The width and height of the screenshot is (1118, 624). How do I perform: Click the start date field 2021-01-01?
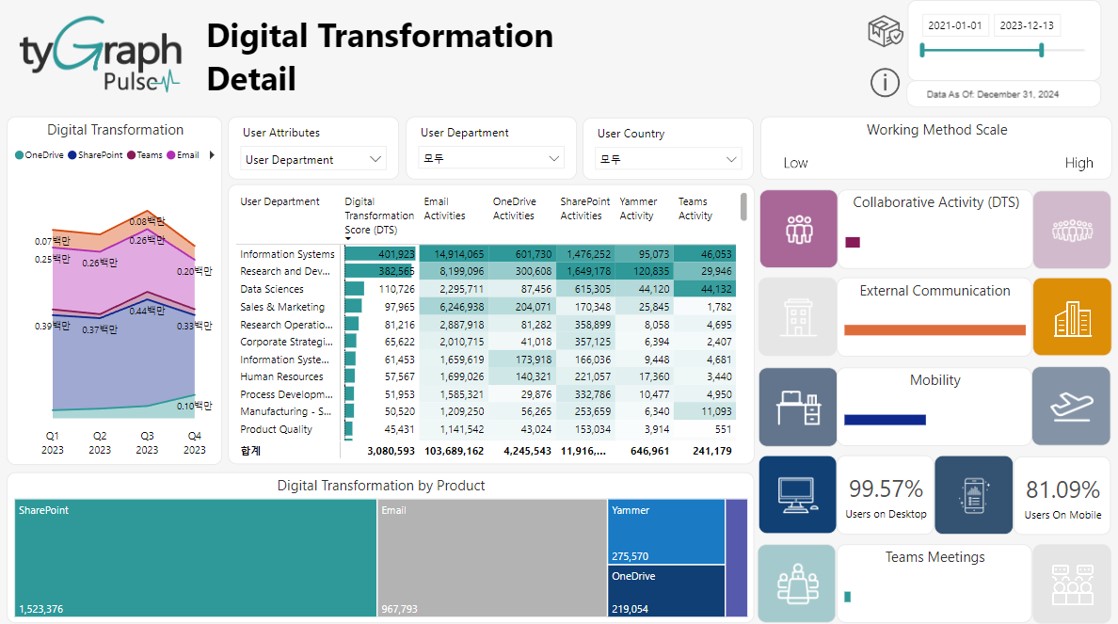(955, 25)
